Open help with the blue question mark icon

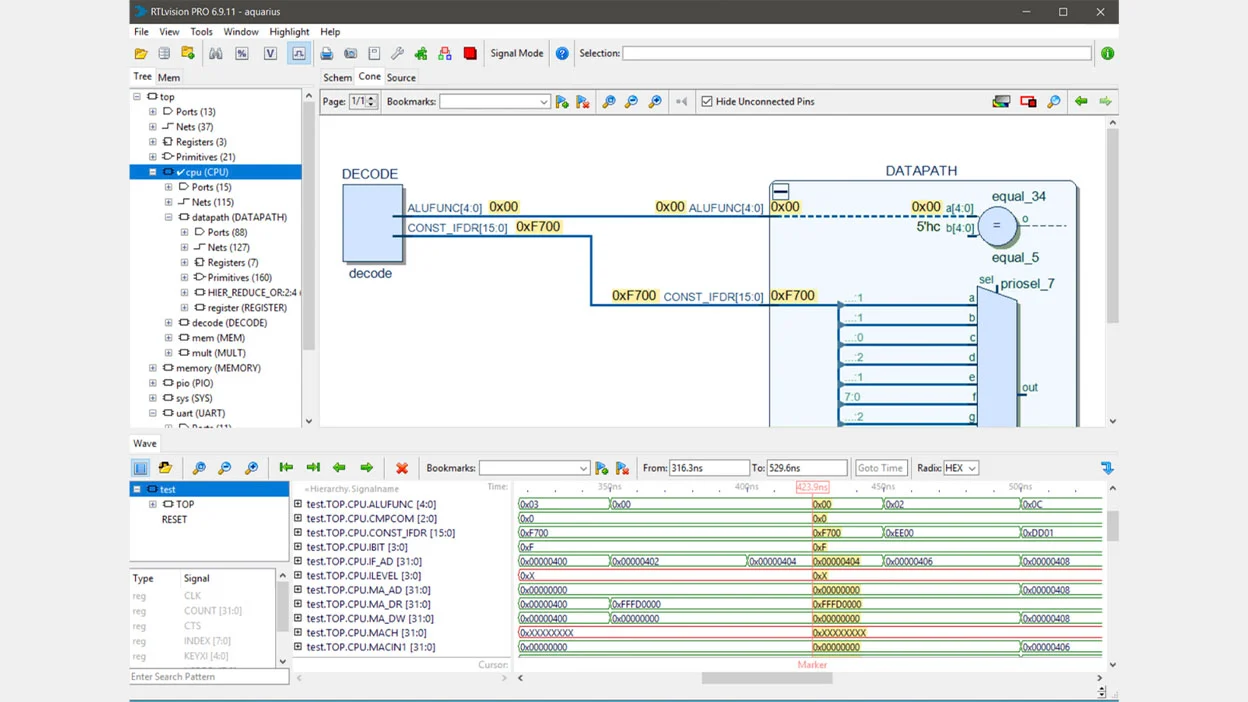(562, 53)
